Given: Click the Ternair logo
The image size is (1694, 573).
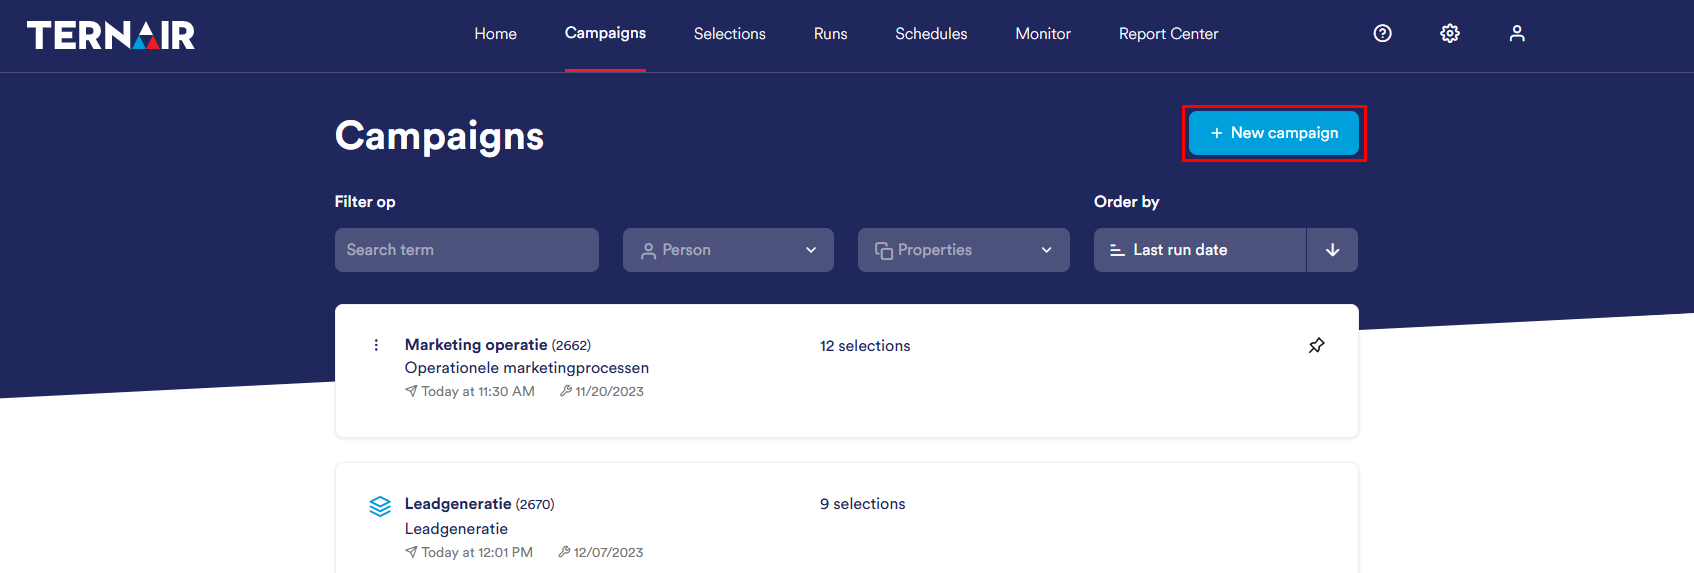Looking at the screenshot, I should pyautogui.click(x=111, y=35).
